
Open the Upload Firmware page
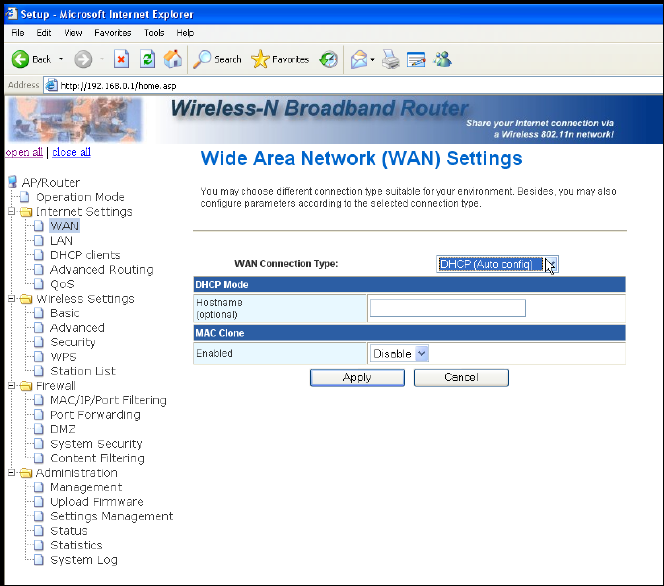click(x=97, y=502)
